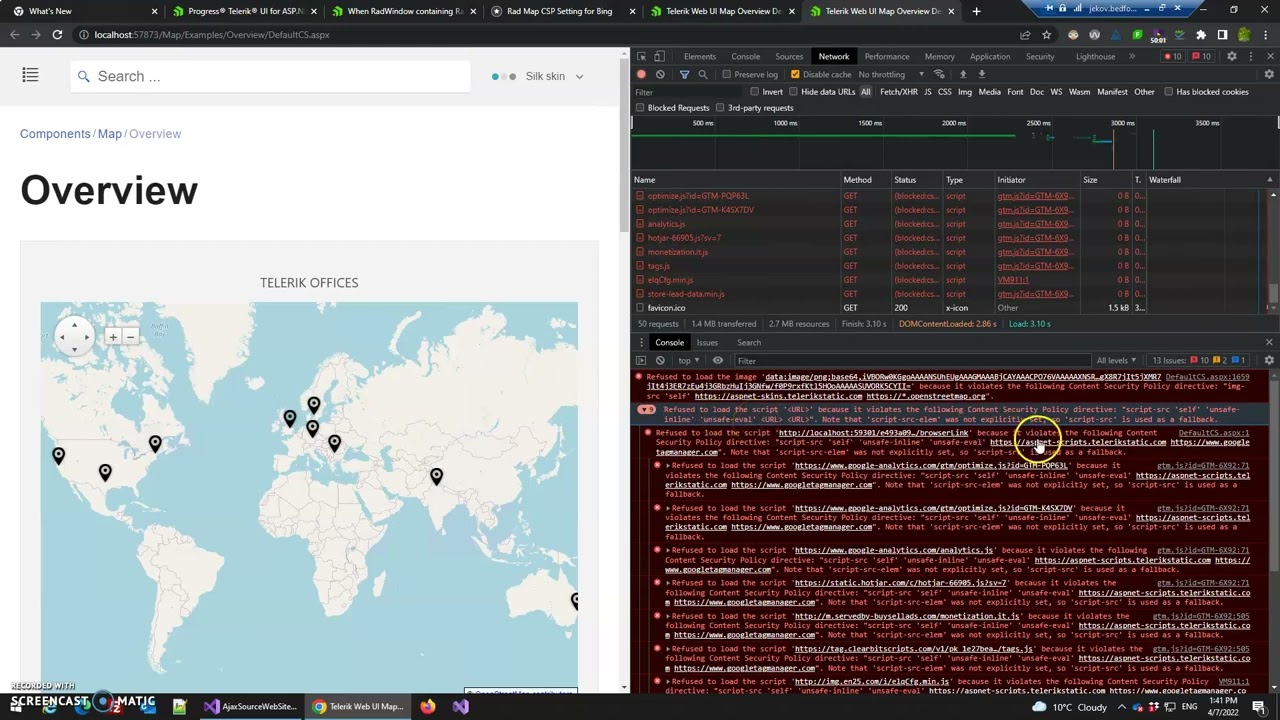This screenshot has width=1280, height=720.
Task: Filter requests by Img type
Action: pyautogui.click(x=965, y=92)
